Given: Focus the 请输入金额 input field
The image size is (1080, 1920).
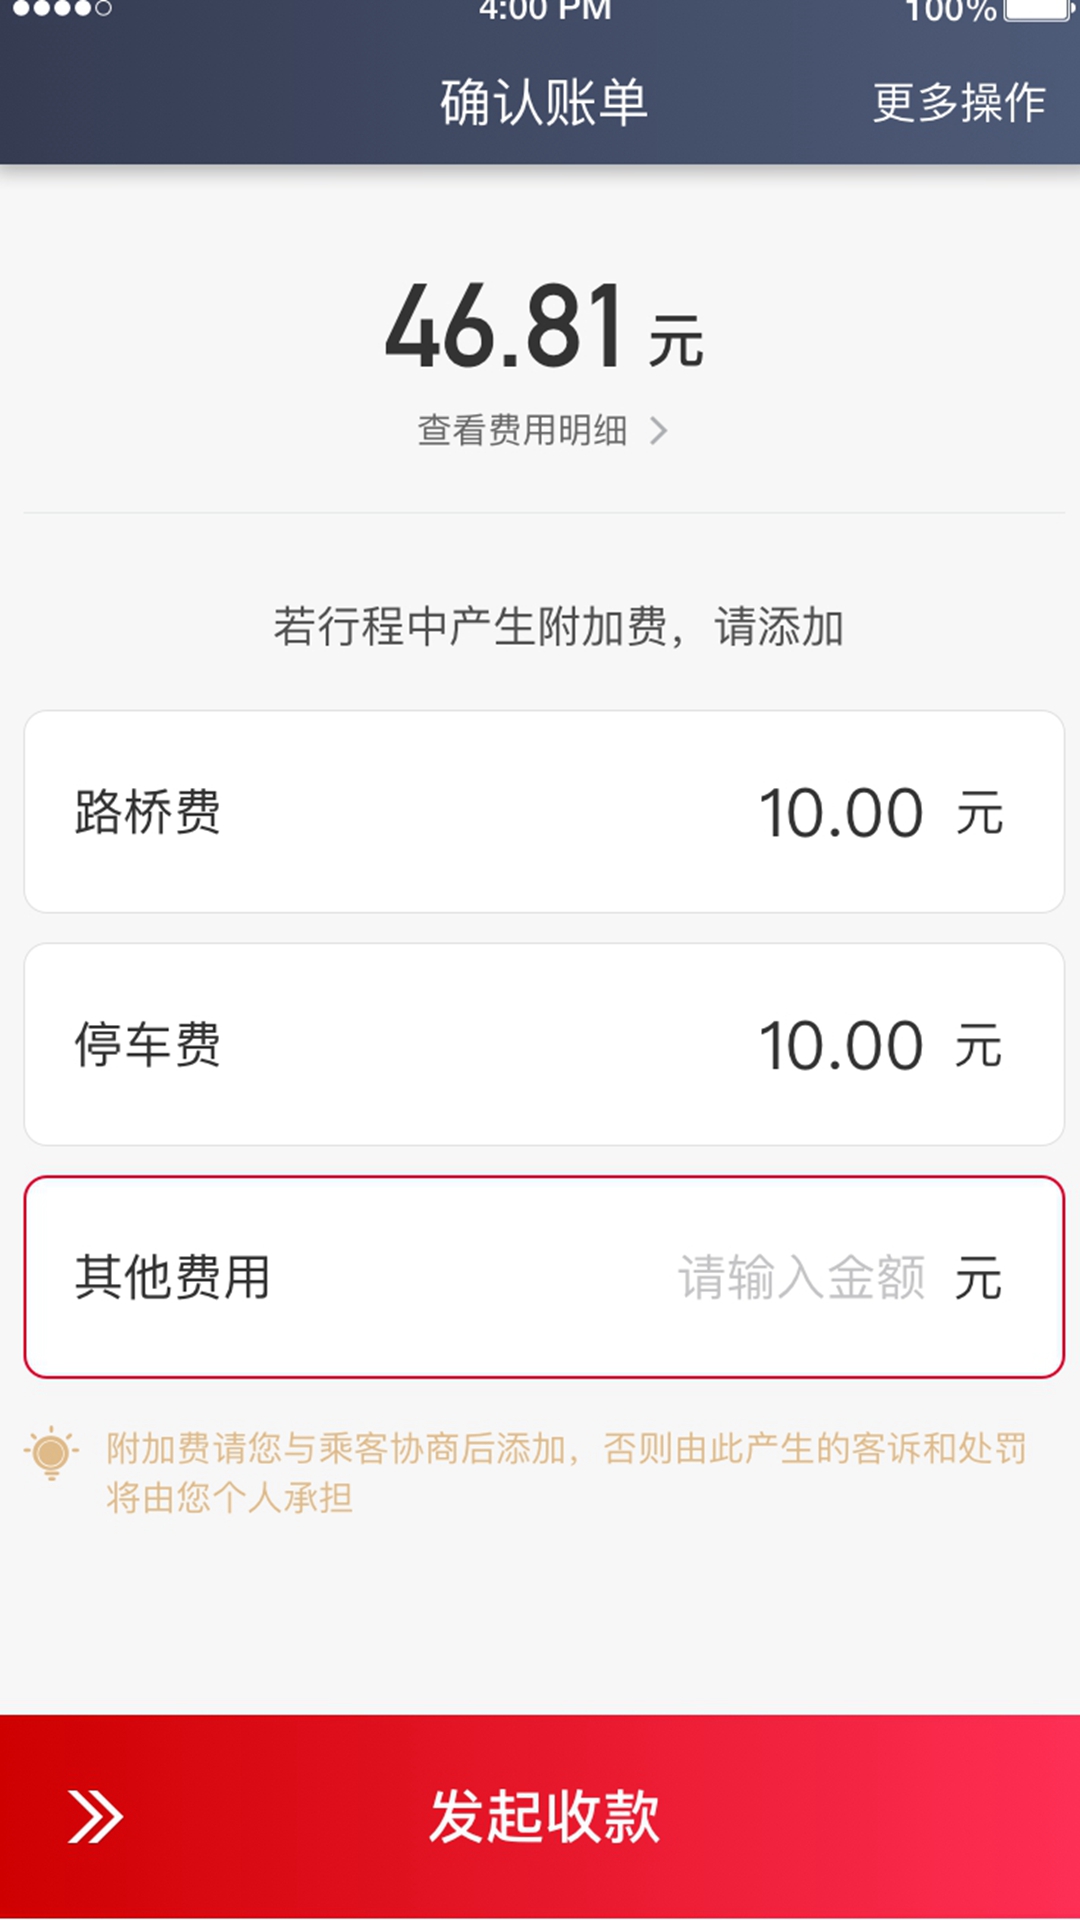Looking at the screenshot, I should 801,1278.
